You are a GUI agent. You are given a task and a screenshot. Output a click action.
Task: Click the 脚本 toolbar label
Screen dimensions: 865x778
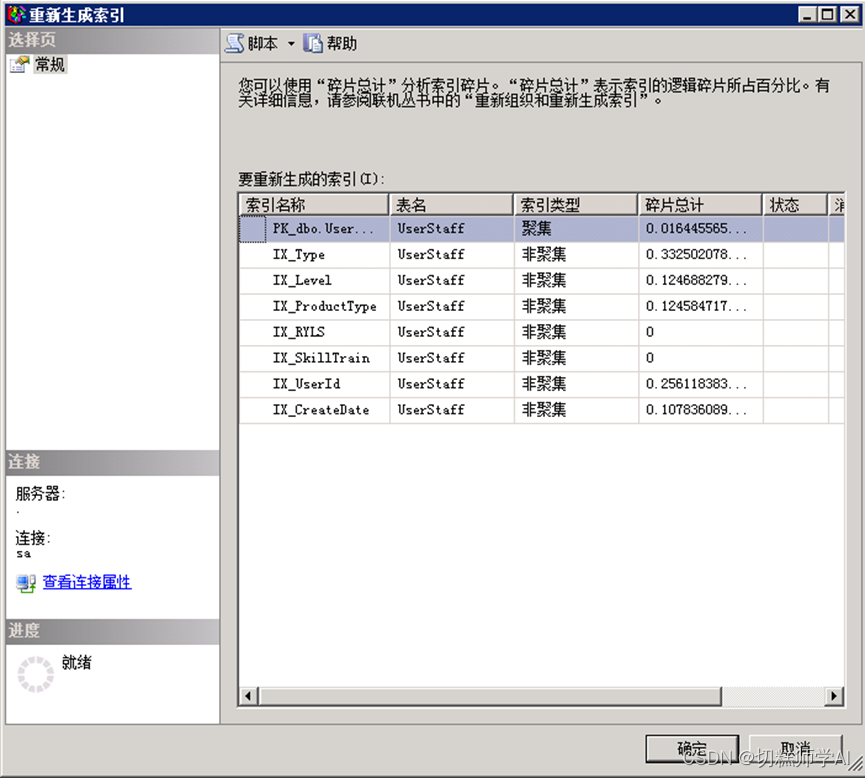[x=263, y=44]
